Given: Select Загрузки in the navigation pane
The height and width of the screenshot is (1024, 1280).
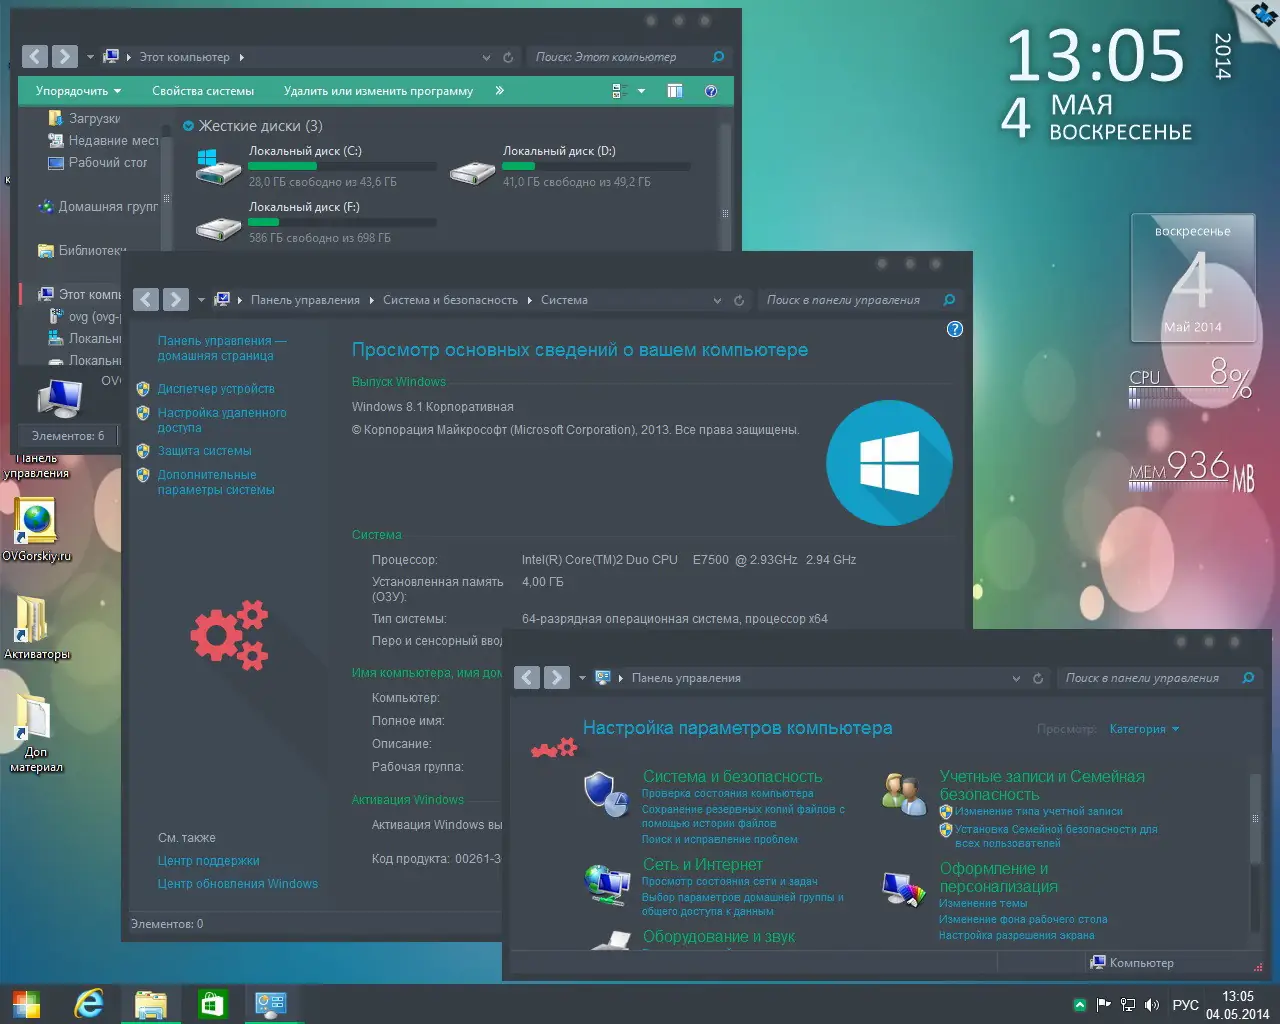Looking at the screenshot, I should [x=85, y=118].
